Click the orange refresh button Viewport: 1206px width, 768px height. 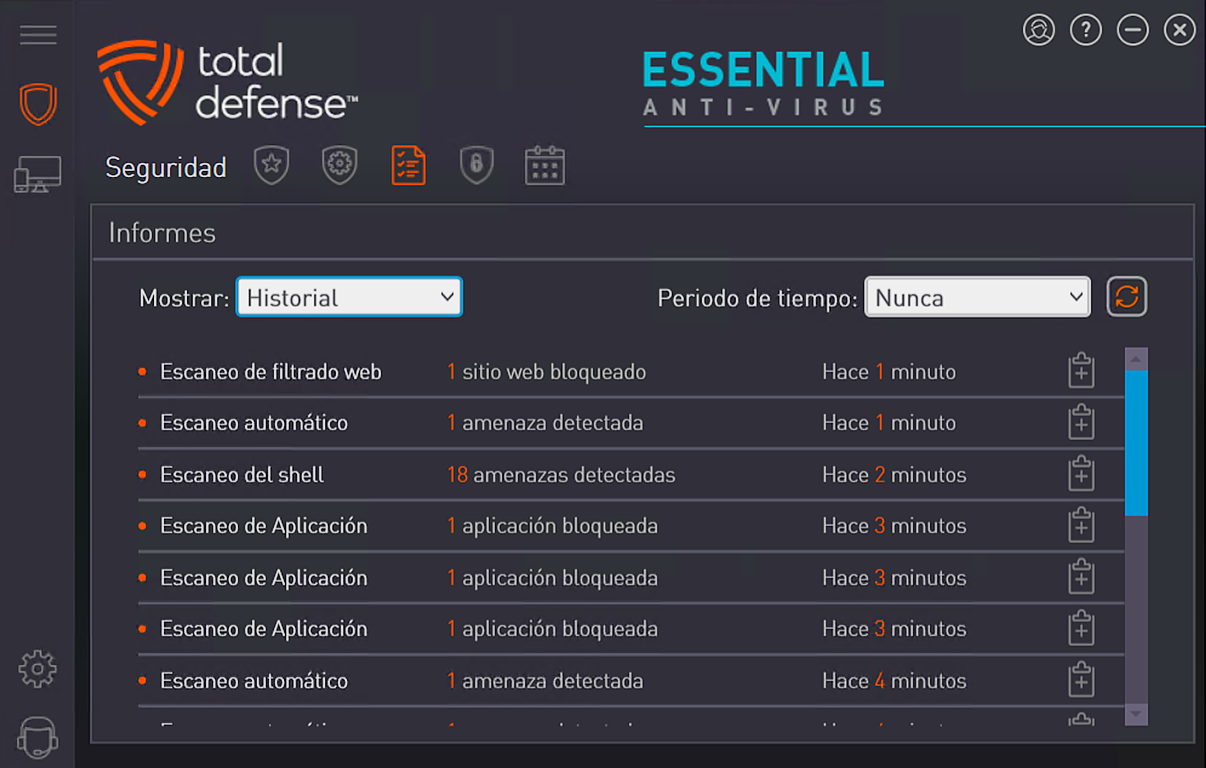[1126, 296]
